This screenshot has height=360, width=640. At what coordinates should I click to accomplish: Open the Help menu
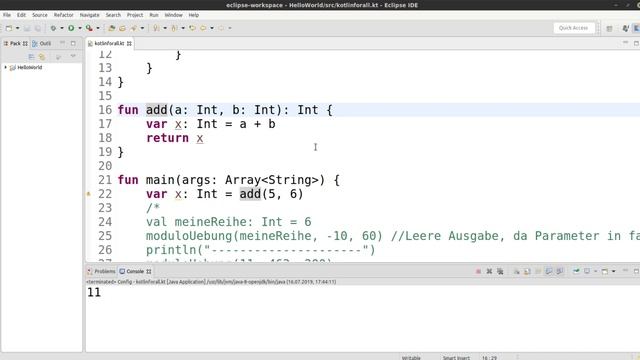point(193,15)
